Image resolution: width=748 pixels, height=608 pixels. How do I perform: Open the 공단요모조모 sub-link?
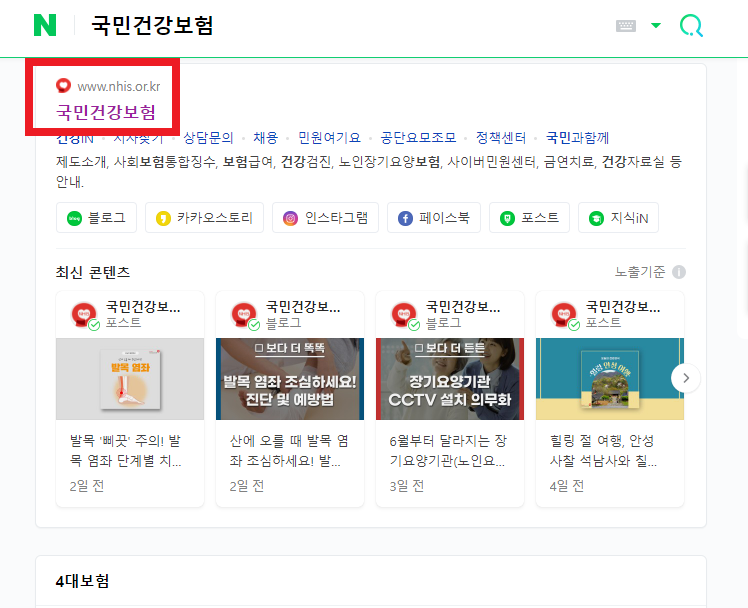tap(418, 138)
